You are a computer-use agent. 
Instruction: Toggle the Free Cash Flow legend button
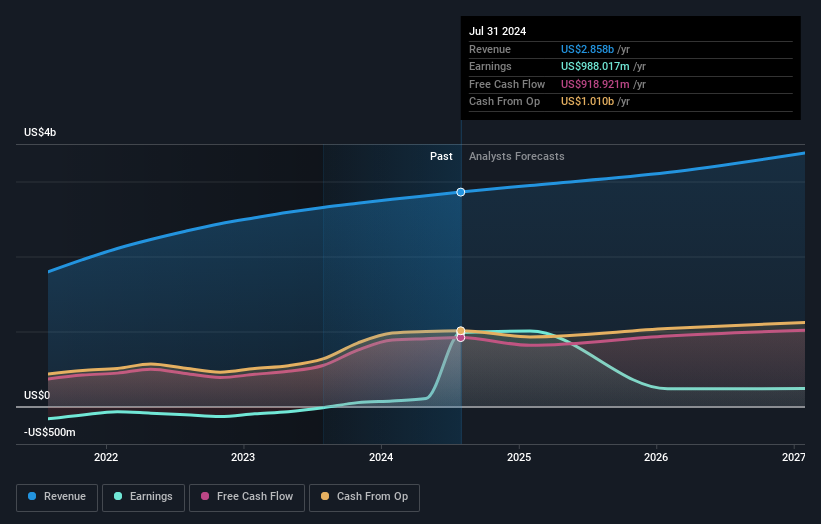pos(247,497)
